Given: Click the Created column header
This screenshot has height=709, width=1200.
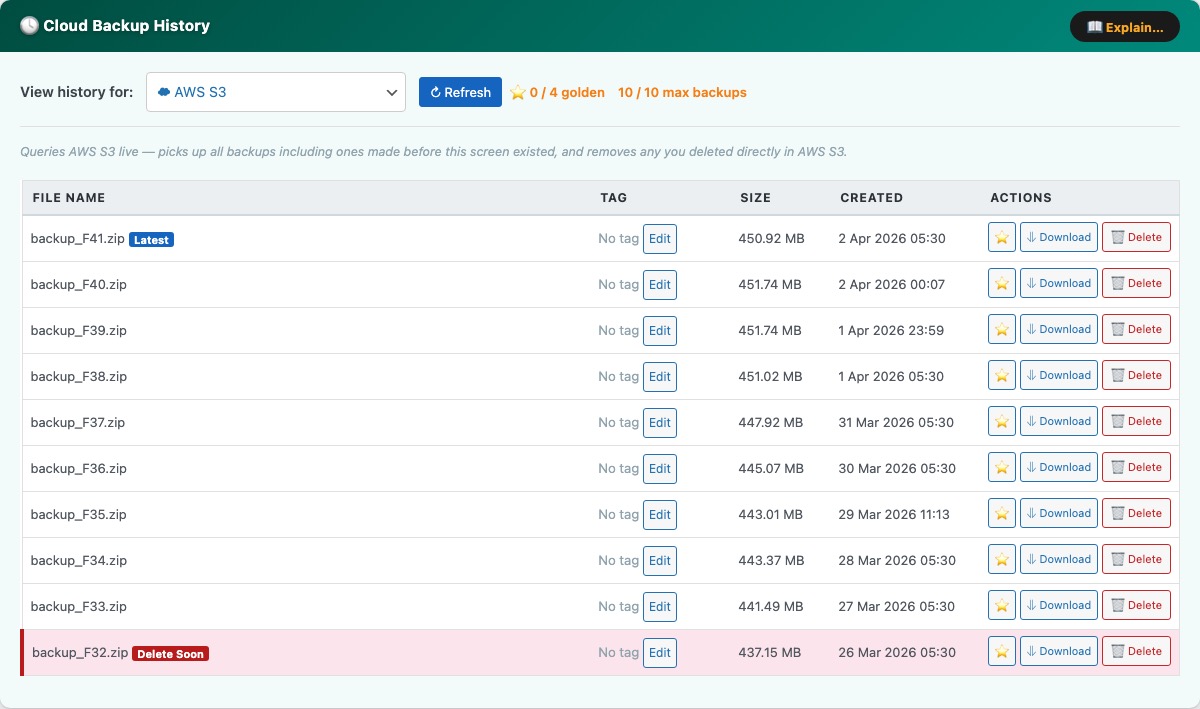Looking at the screenshot, I should [871, 198].
